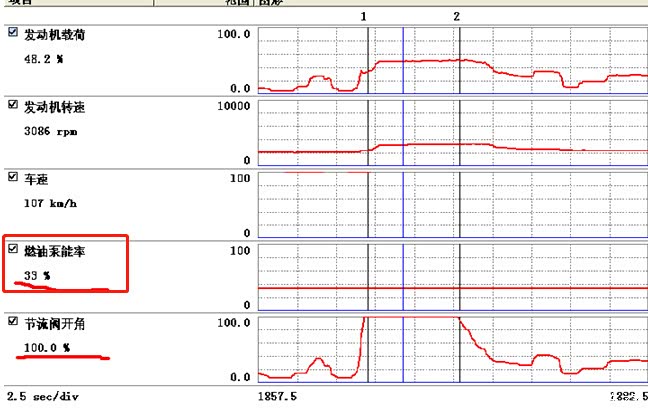Viewport: 648px width, 410px height.
Task: Toggle the 发动机转速 checkbox
Action: pos(12,105)
